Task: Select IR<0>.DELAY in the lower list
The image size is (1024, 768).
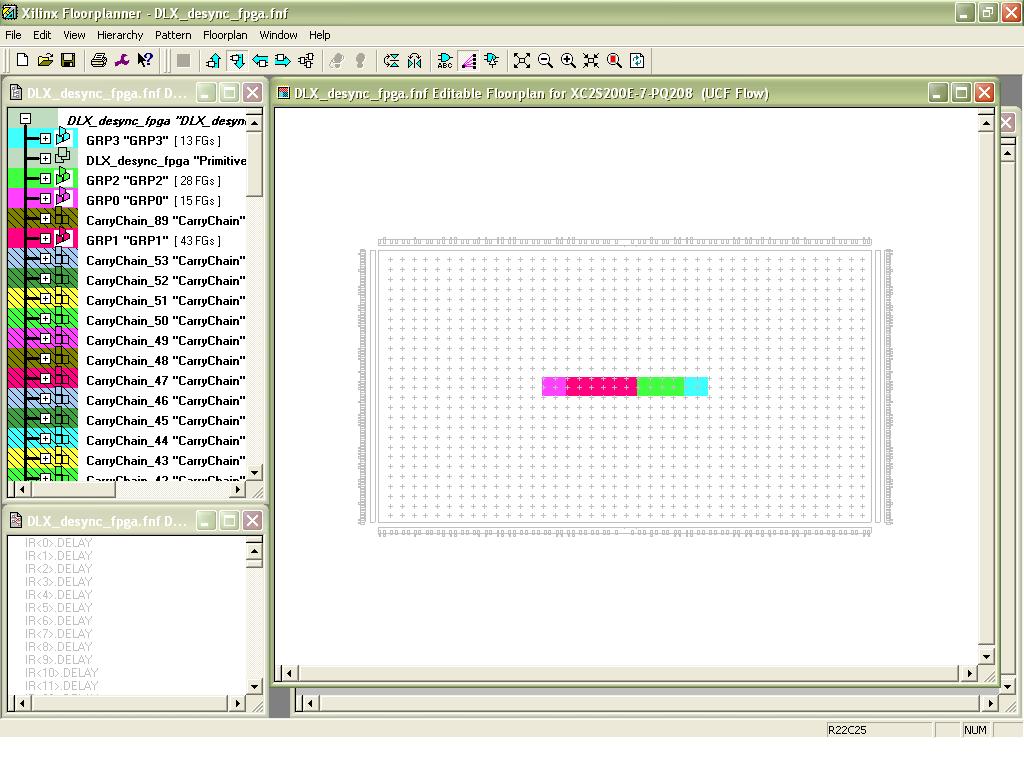Action: pyautogui.click(x=59, y=543)
